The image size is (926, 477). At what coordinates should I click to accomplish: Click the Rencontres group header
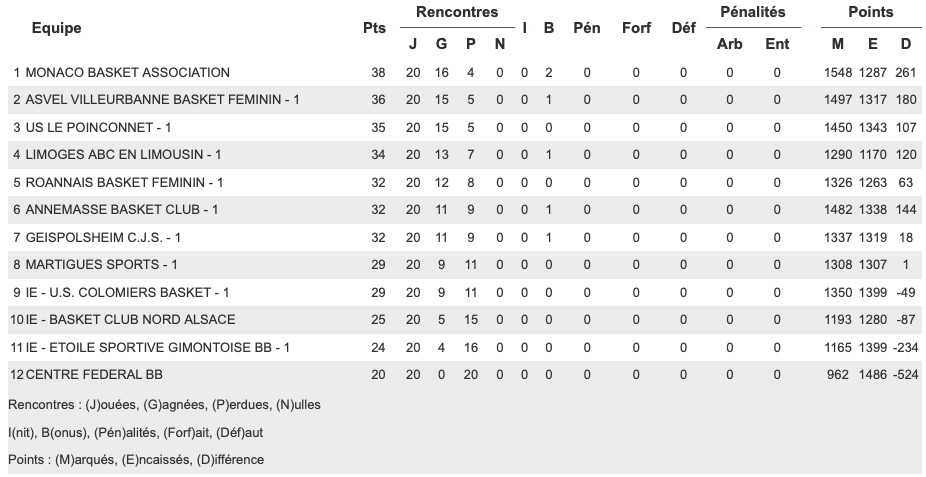click(456, 12)
